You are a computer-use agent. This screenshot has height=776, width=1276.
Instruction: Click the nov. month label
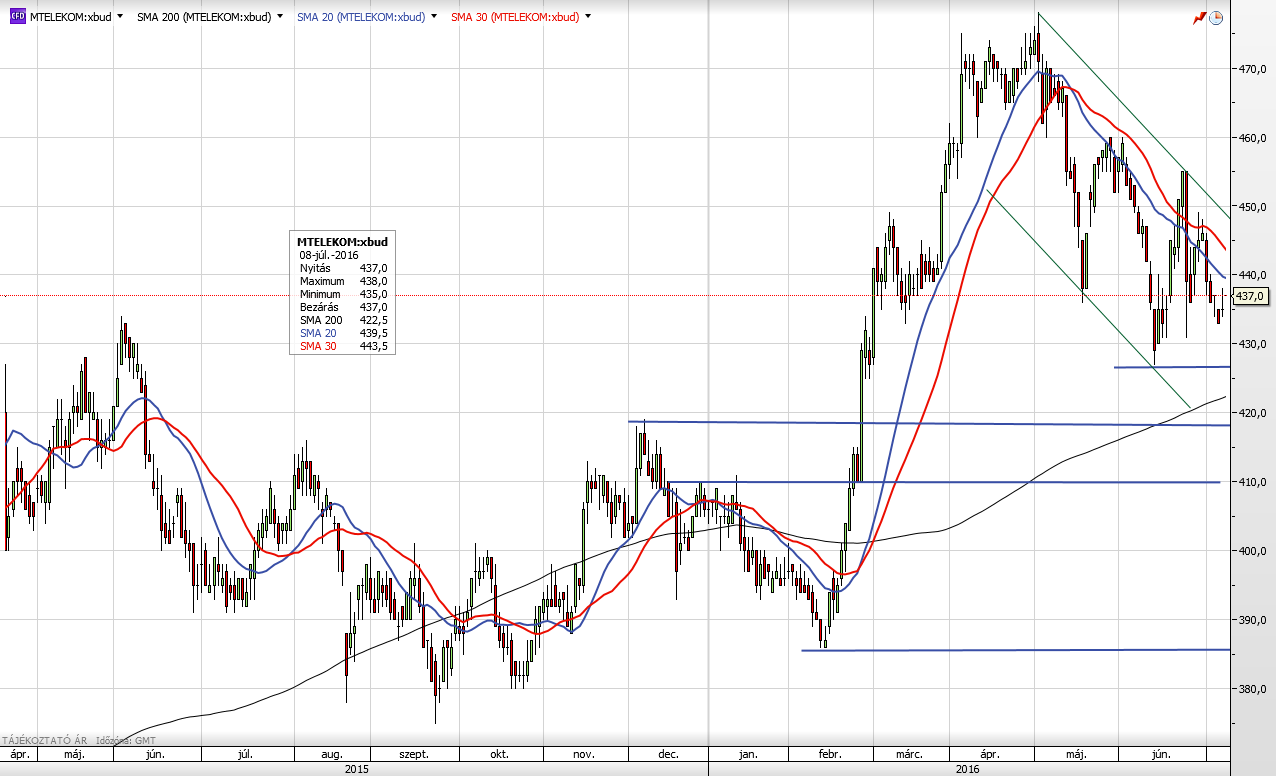585,755
